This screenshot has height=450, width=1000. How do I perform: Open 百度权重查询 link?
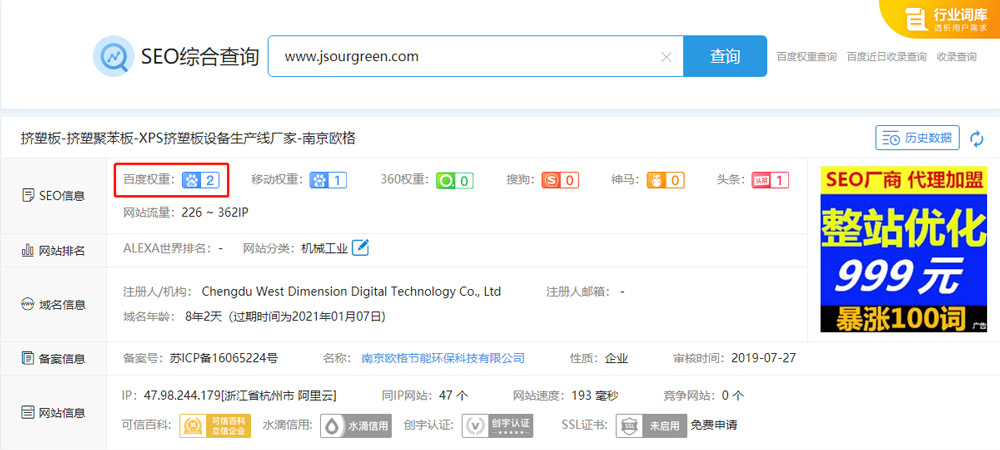tap(806, 57)
